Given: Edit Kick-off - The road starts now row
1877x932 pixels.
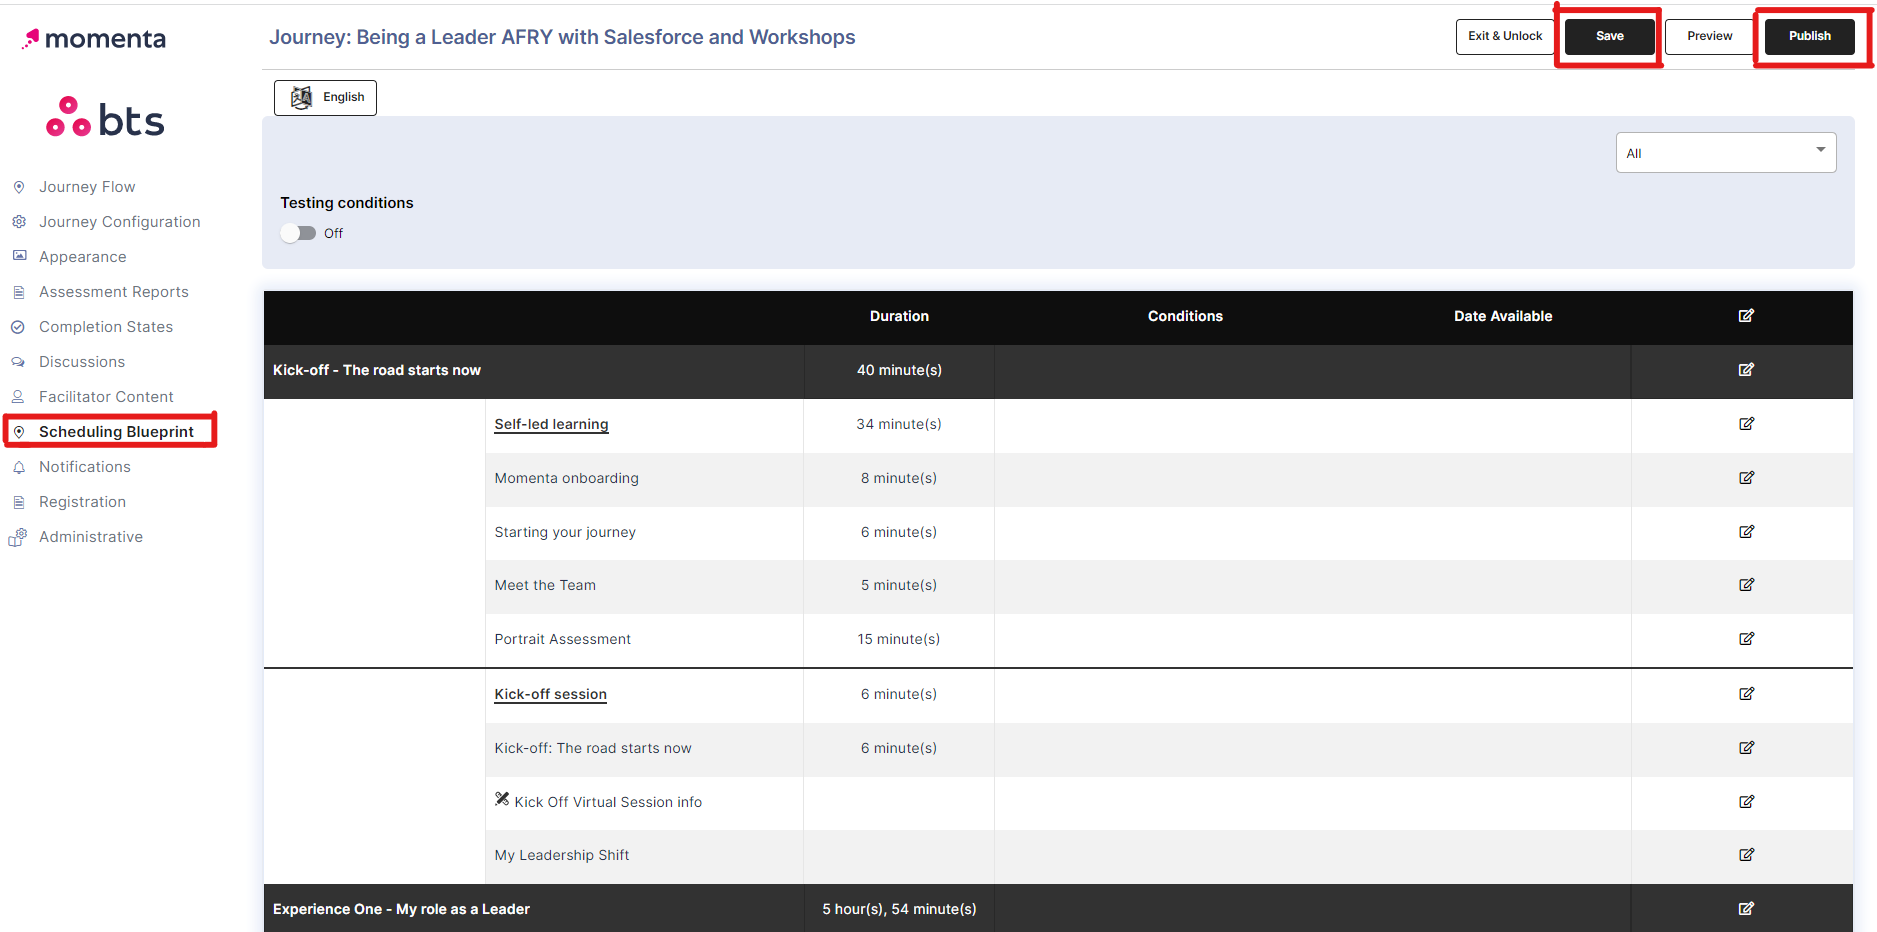Looking at the screenshot, I should [x=1746, y=370].
